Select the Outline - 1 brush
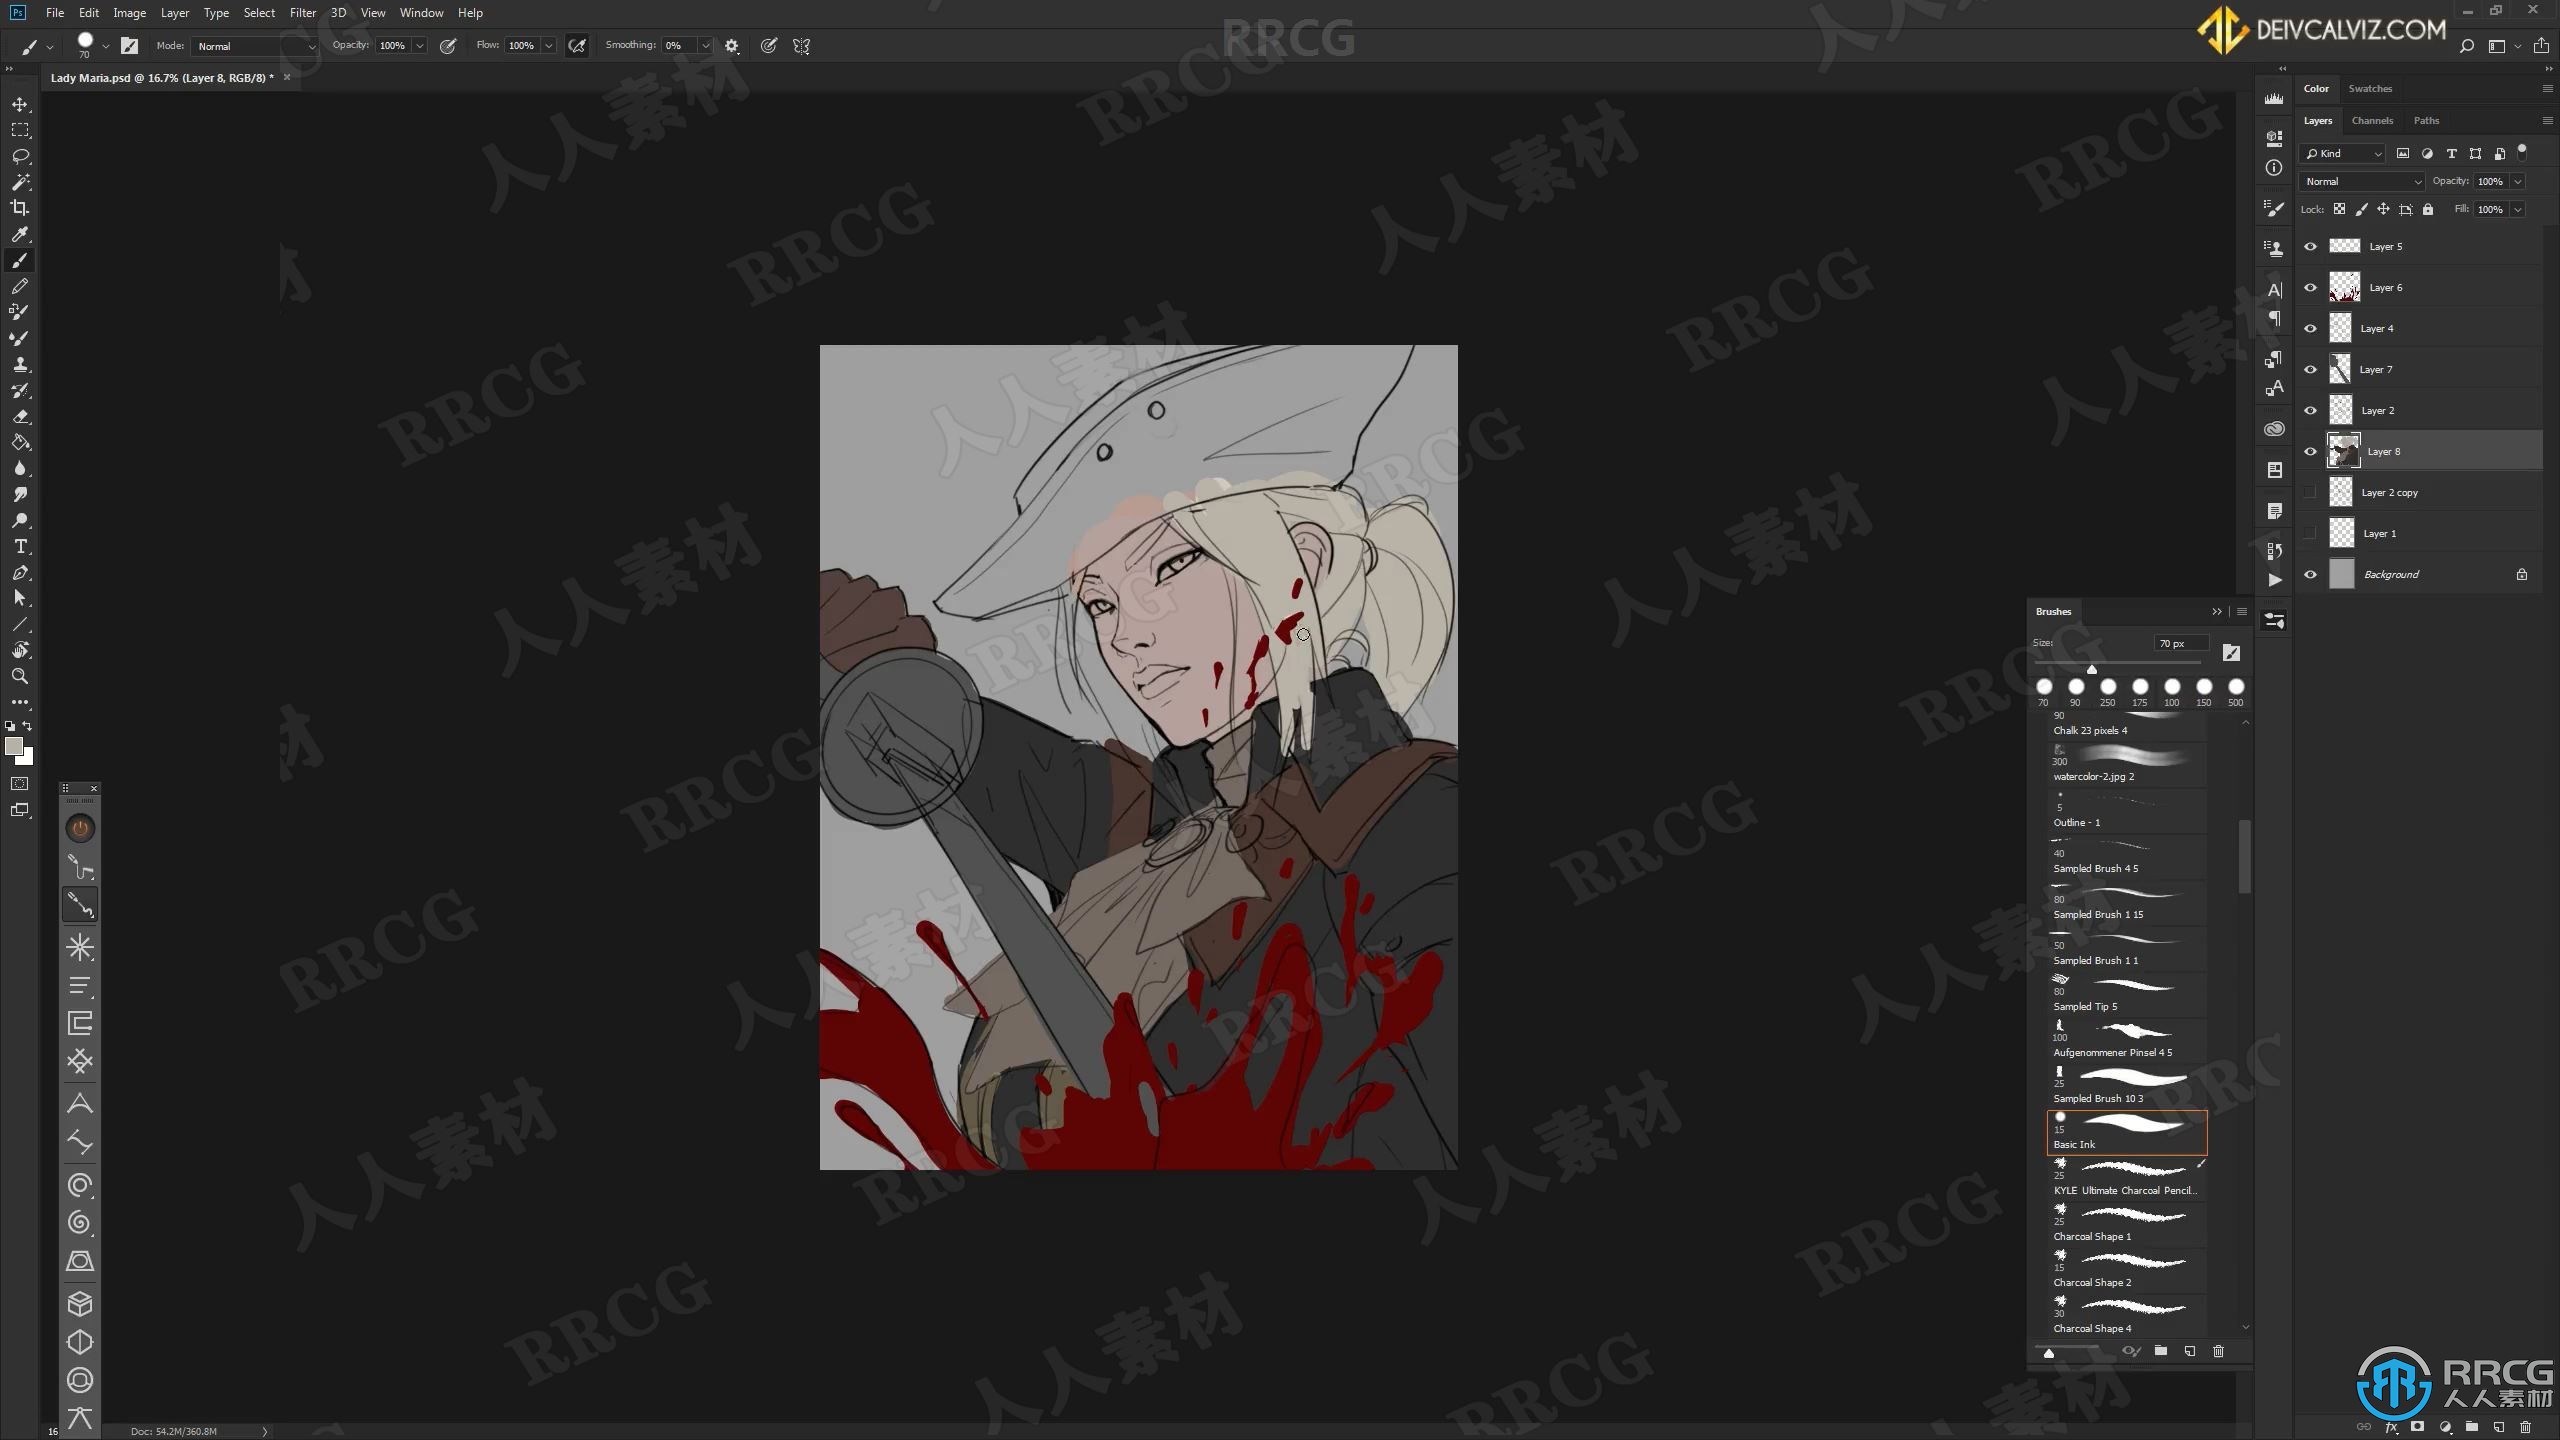Viewport: 2560px width, 1440px height. click(x=2127, y=810)
